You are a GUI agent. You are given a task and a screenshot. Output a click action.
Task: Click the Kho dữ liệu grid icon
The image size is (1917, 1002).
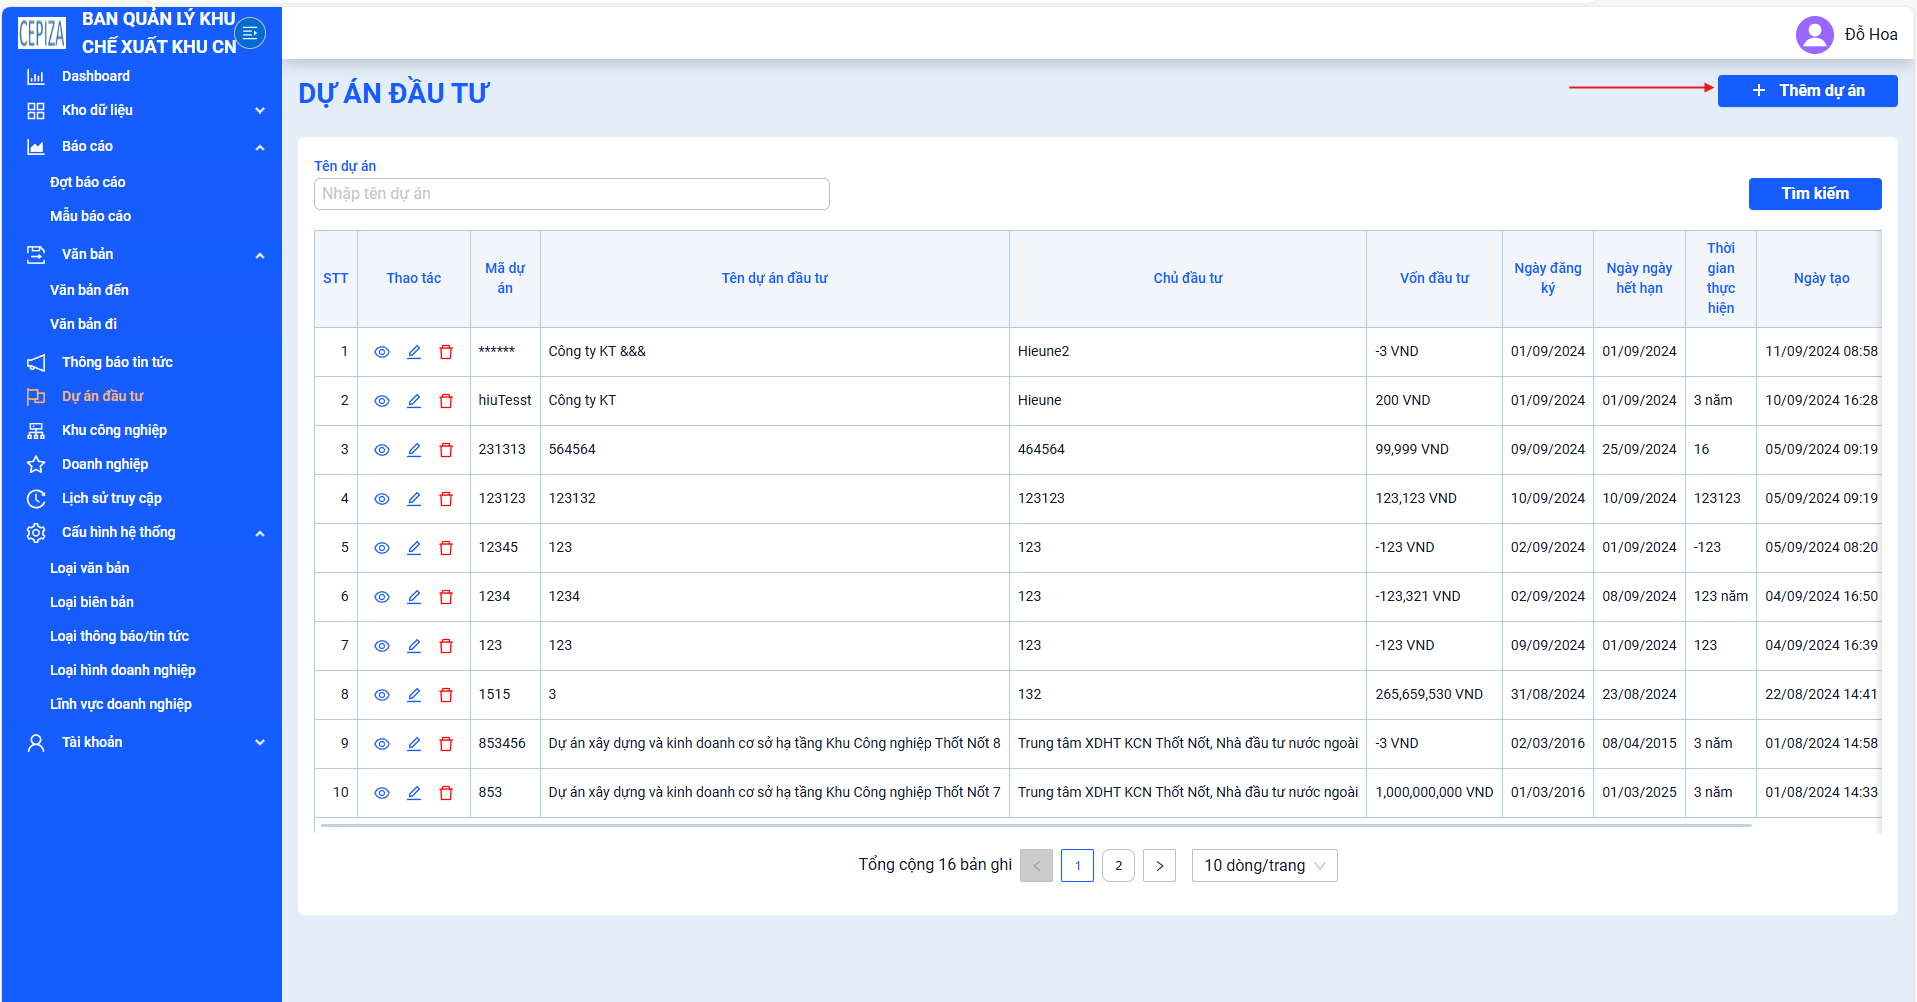tap(36, 111)
